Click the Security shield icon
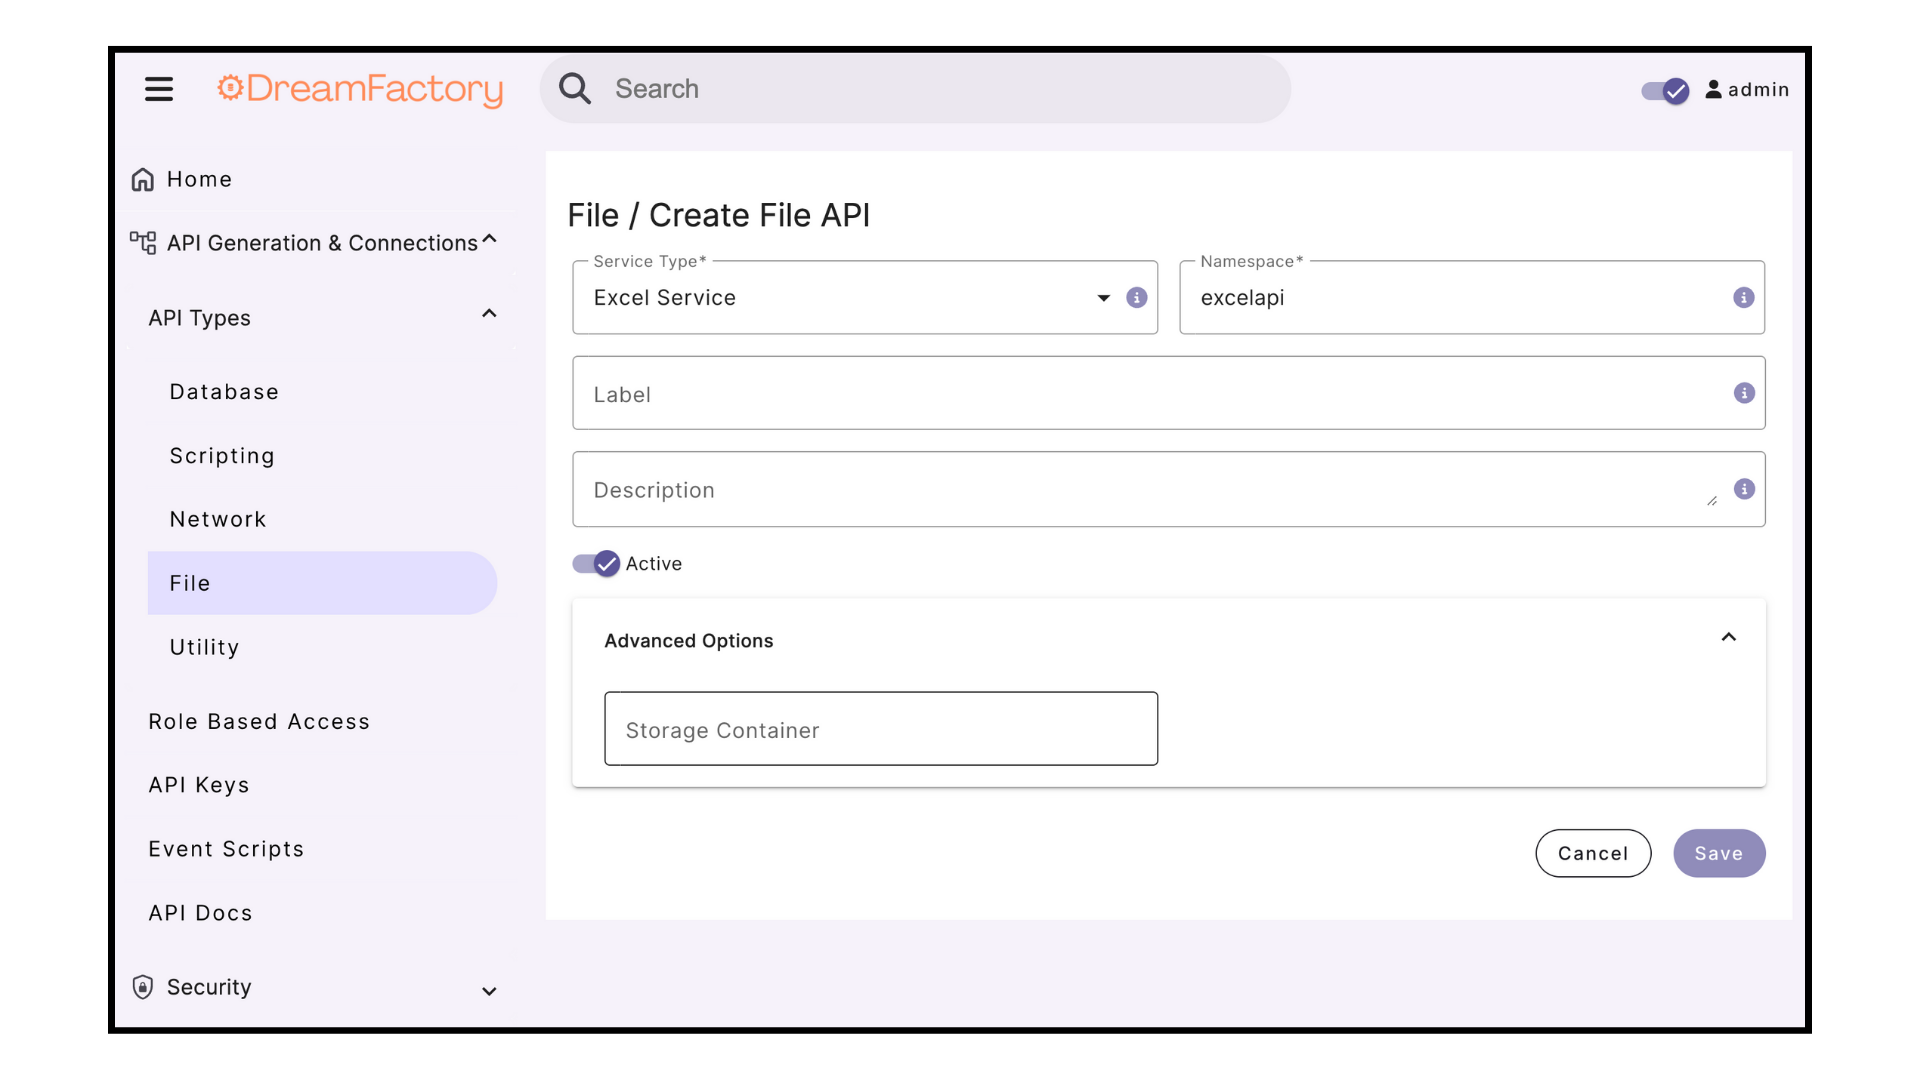Screen dimensions: 1920x1080 coord(142,987)
